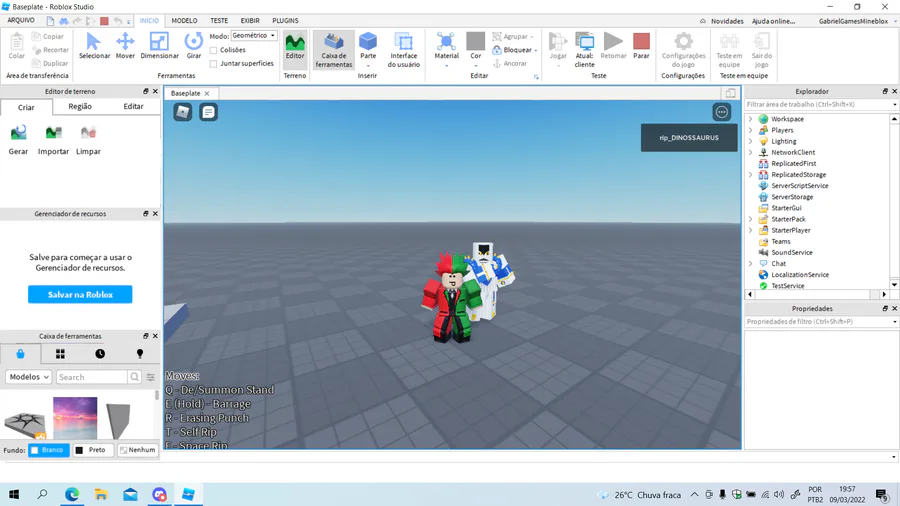Select Branco background option
The width and height of the screenshot is (900, 506).
(x=49, y=450)
